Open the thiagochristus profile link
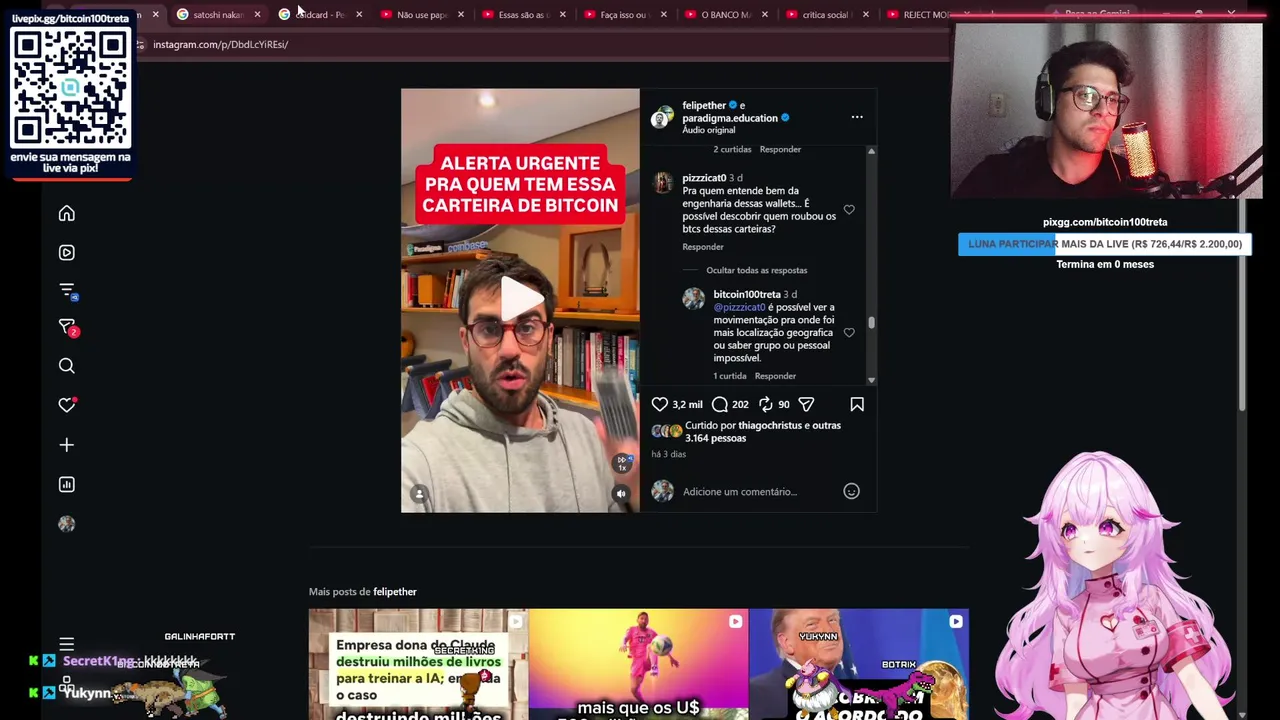1280x720 pixels. 773,425
